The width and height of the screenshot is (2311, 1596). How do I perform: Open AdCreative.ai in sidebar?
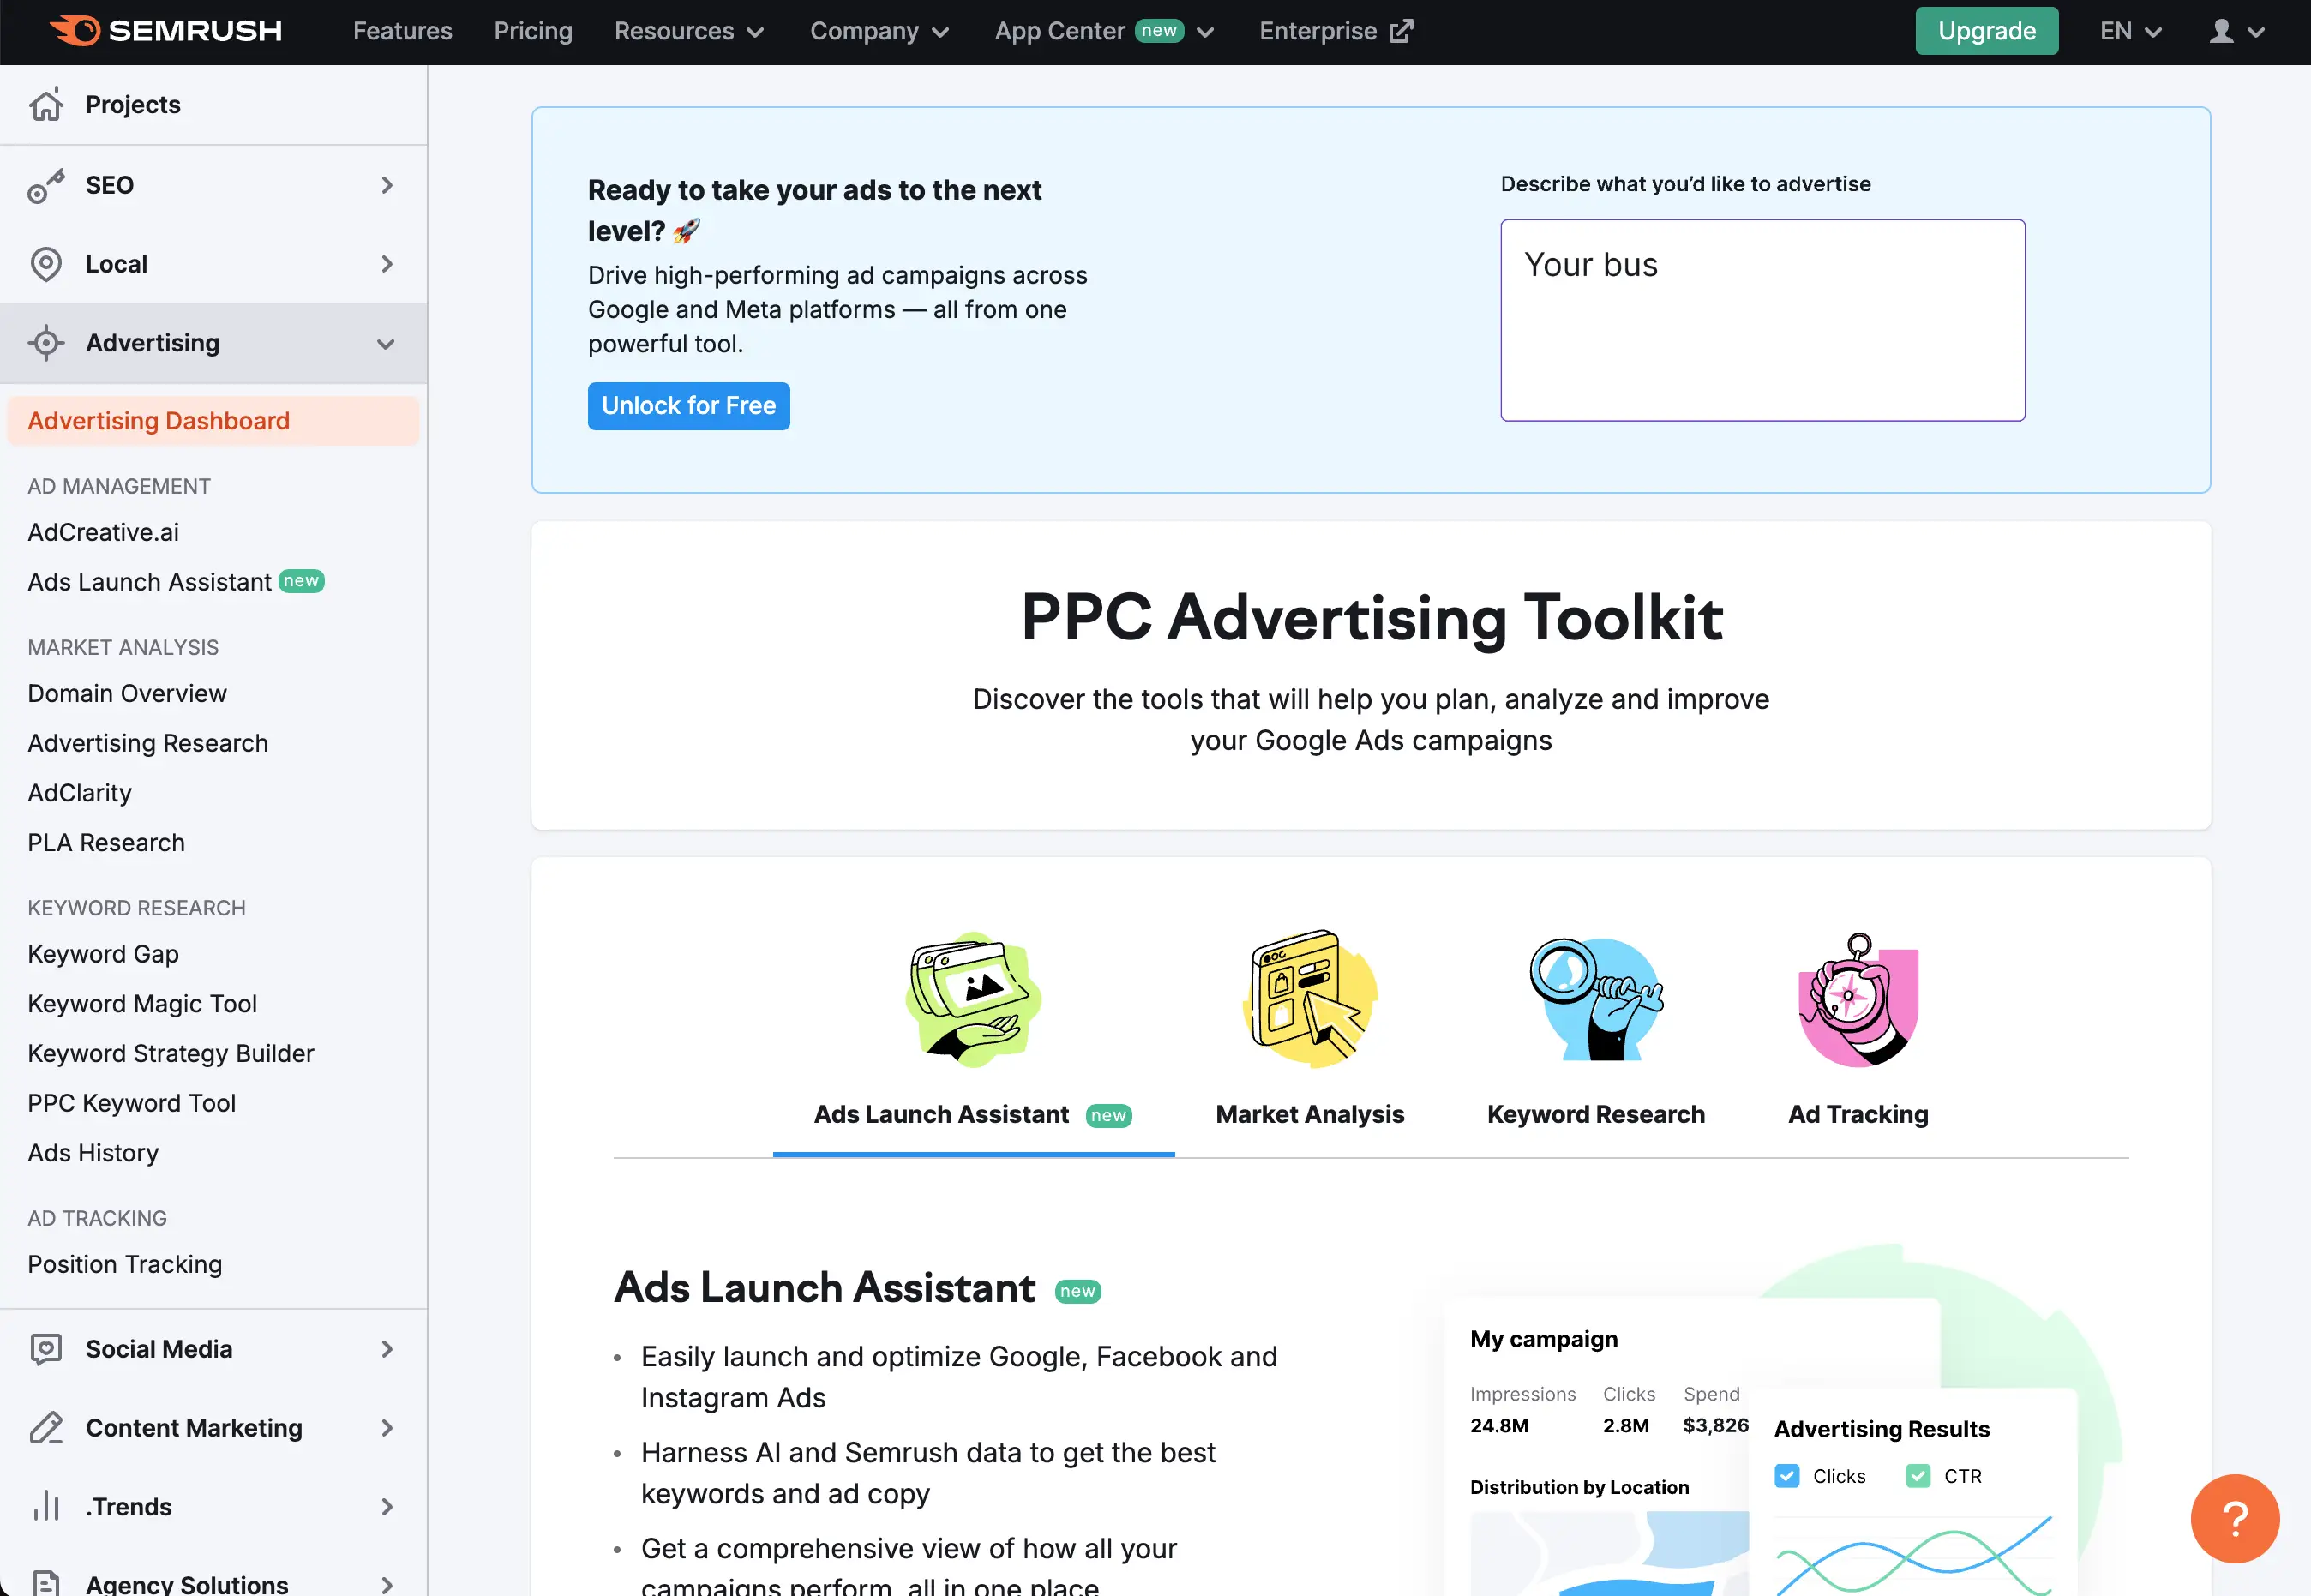tap(103, 532)
